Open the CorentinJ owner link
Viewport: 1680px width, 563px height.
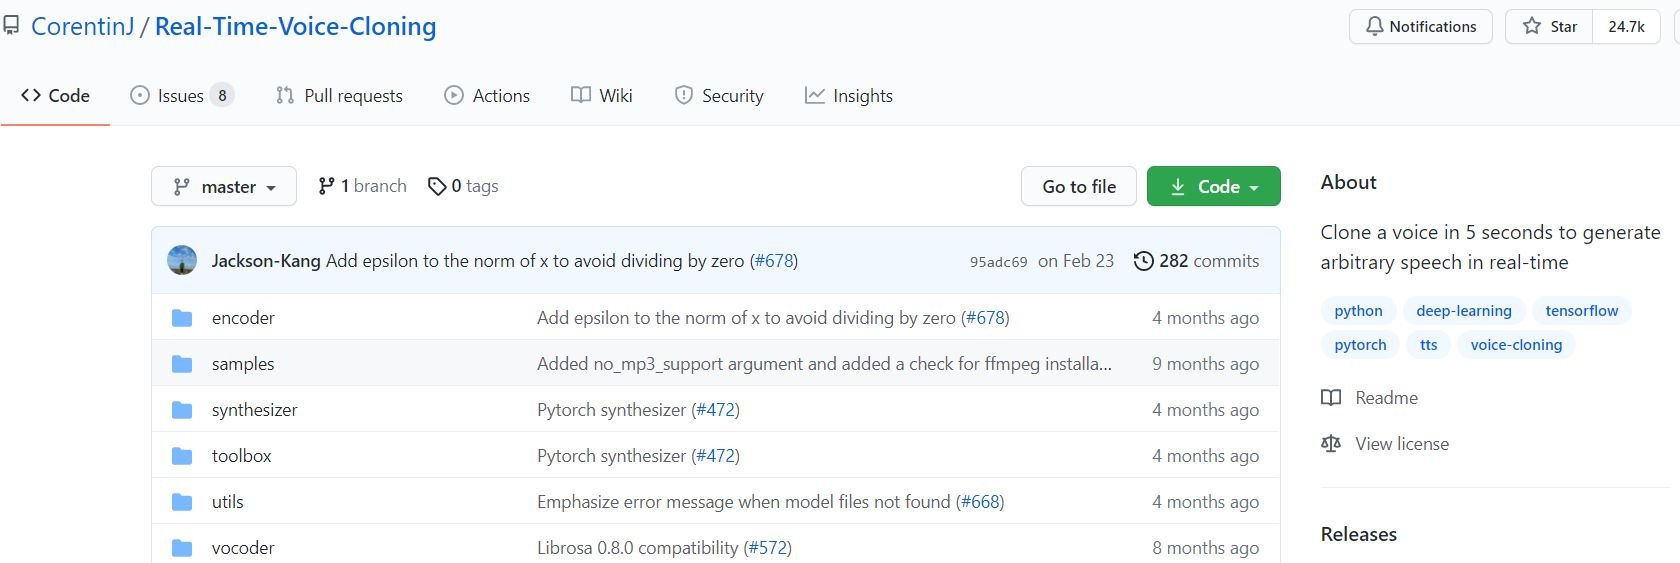[83, 26]
